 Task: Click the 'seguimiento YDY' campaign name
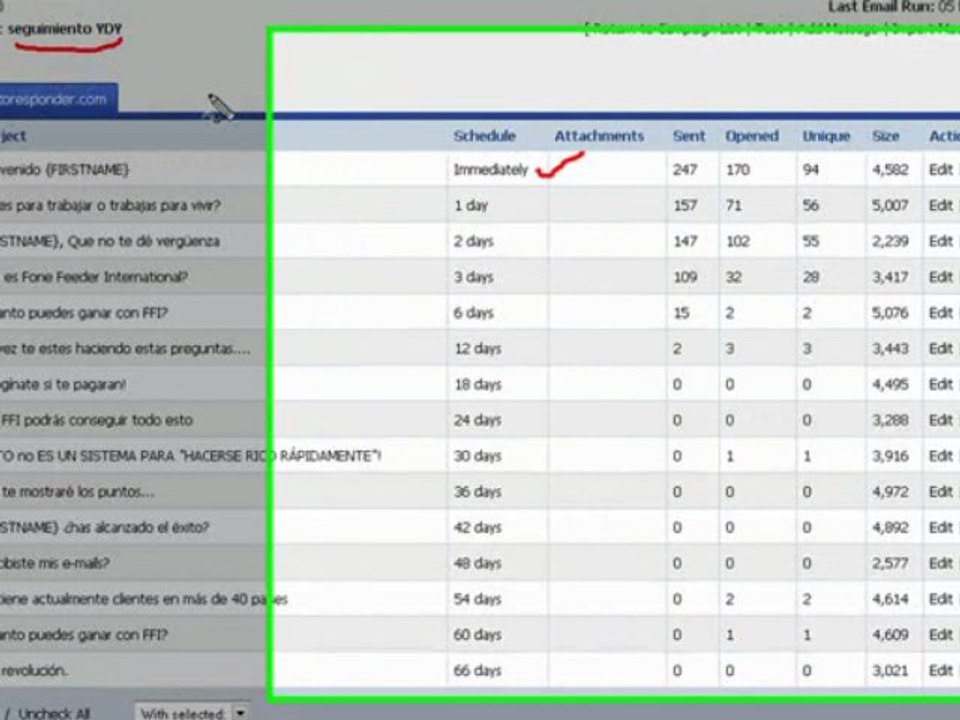click(x=65, y=29)
